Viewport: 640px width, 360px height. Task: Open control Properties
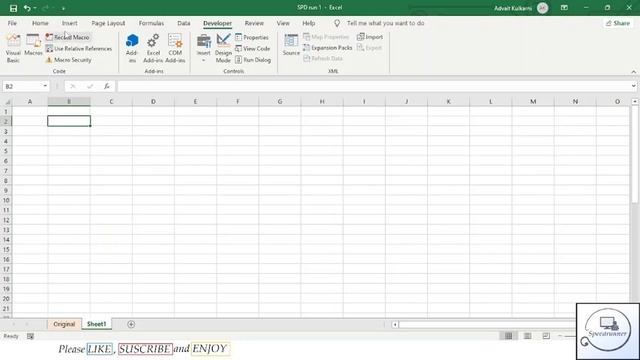click(252, 37)
